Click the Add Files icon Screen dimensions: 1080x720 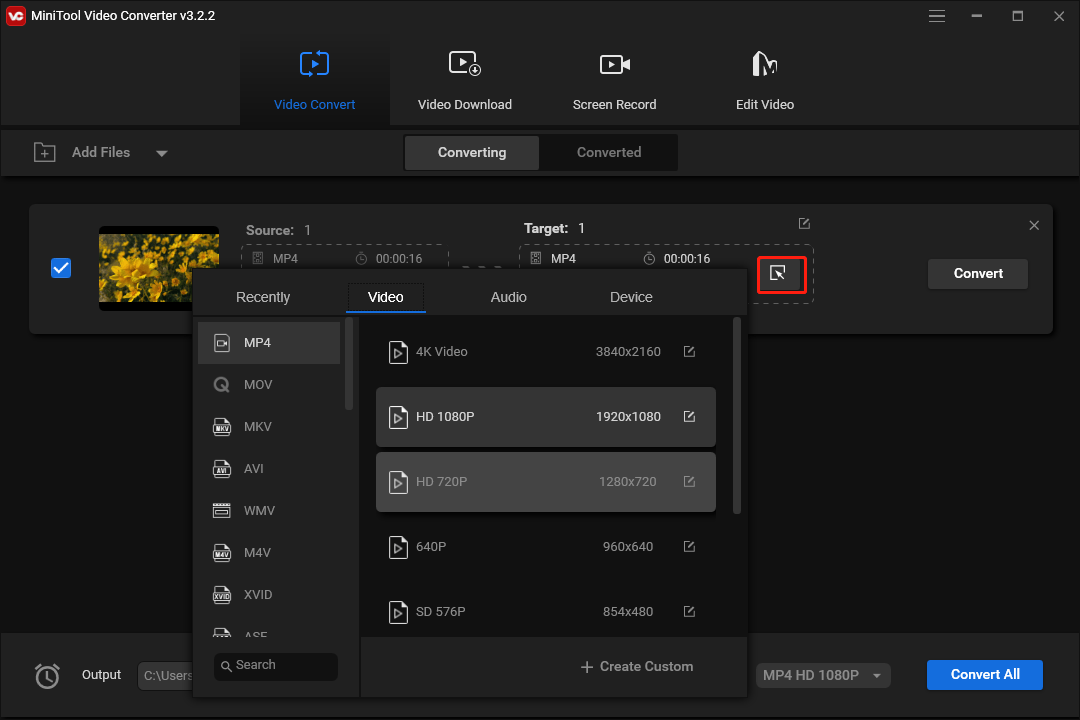[x=44, y=152]
